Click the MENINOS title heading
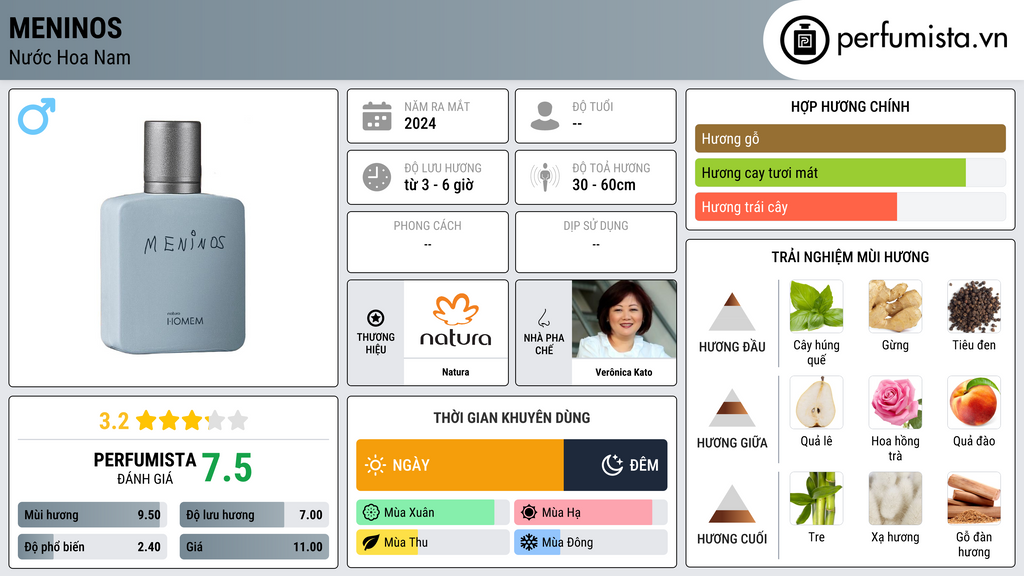The image size is (1024, 576). [x=65, y=28]
